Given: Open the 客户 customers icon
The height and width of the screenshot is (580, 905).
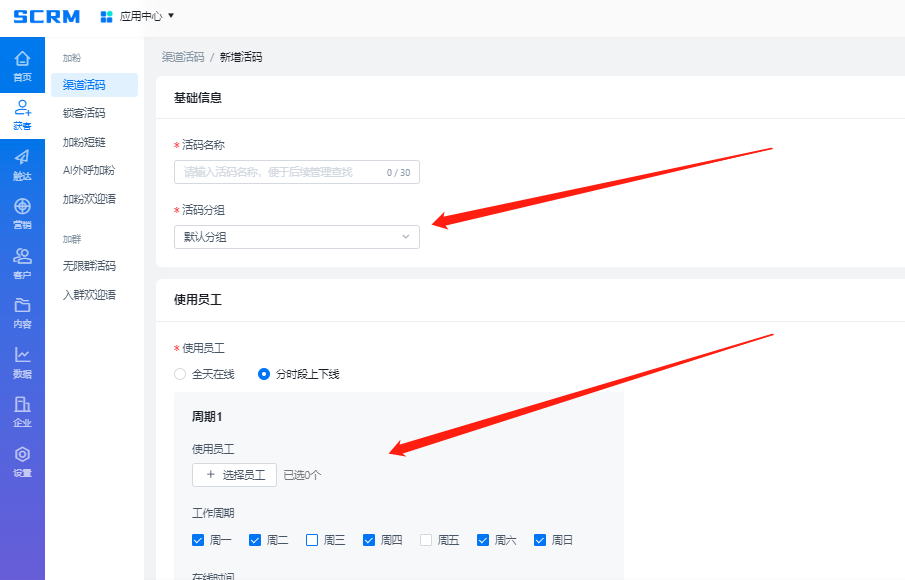Looking at the screenshot, I should (22, 262).
